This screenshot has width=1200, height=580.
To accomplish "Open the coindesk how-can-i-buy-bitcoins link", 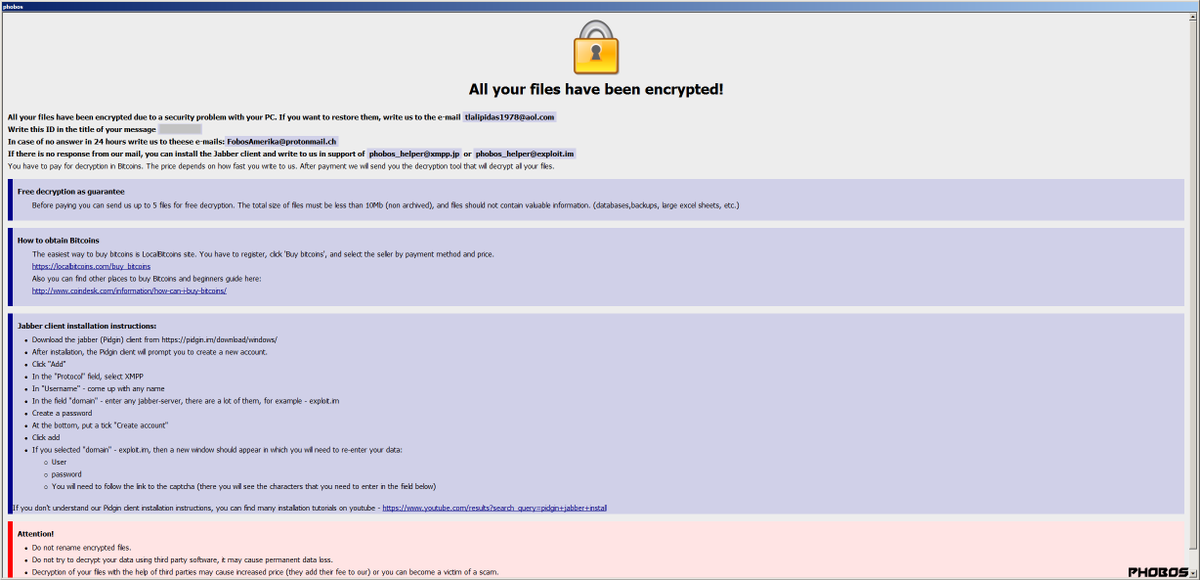I will pos(129,291).
